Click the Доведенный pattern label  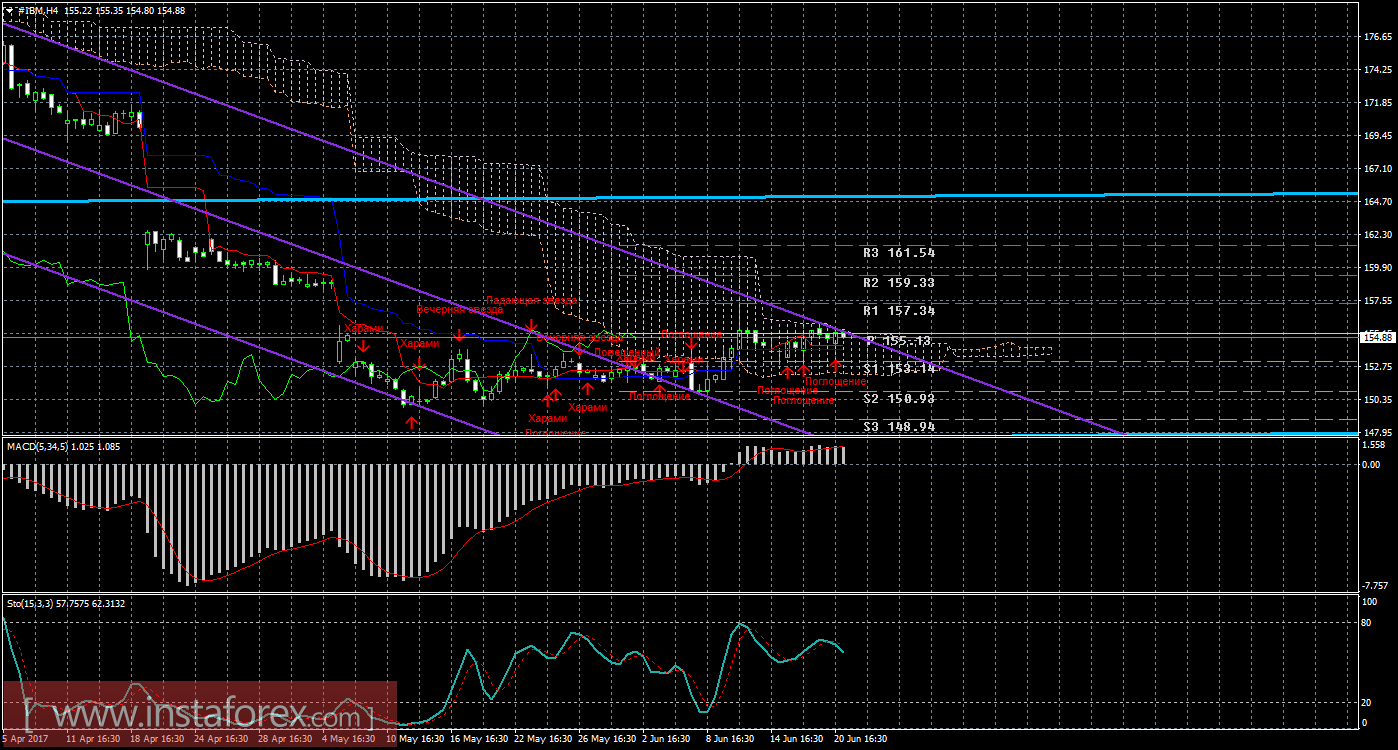point(627,354)
